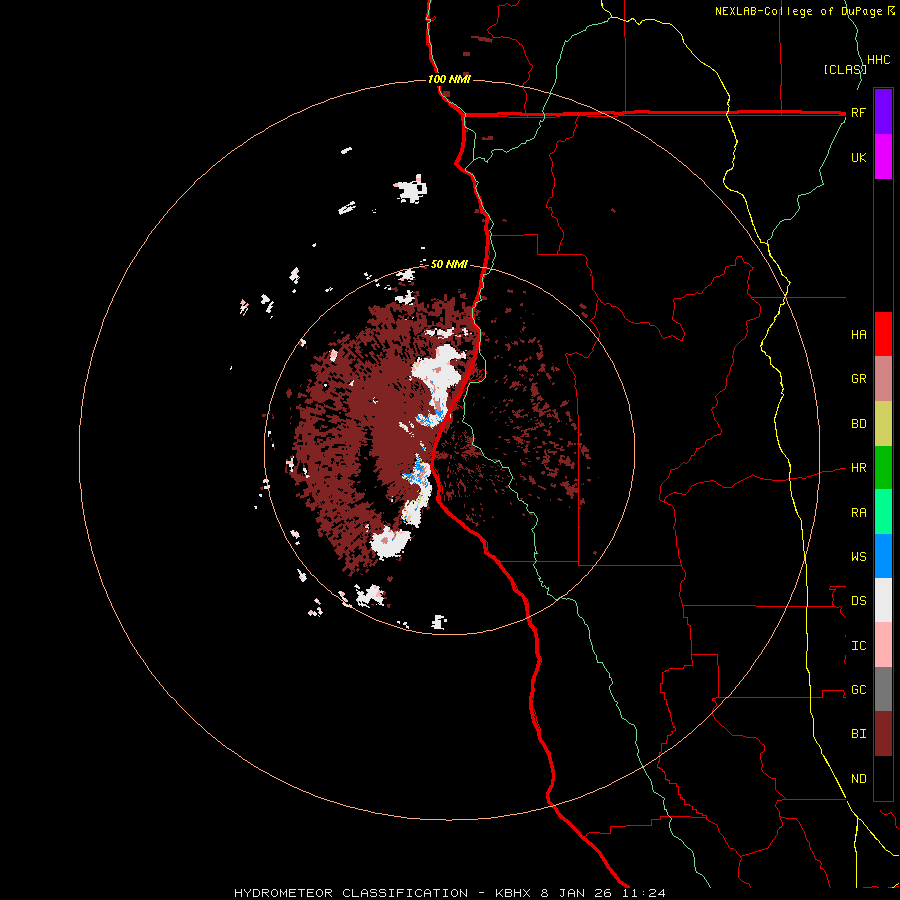Click the WS legend label
This screenshot has width=900, height=900.
(x=858, y=556)
